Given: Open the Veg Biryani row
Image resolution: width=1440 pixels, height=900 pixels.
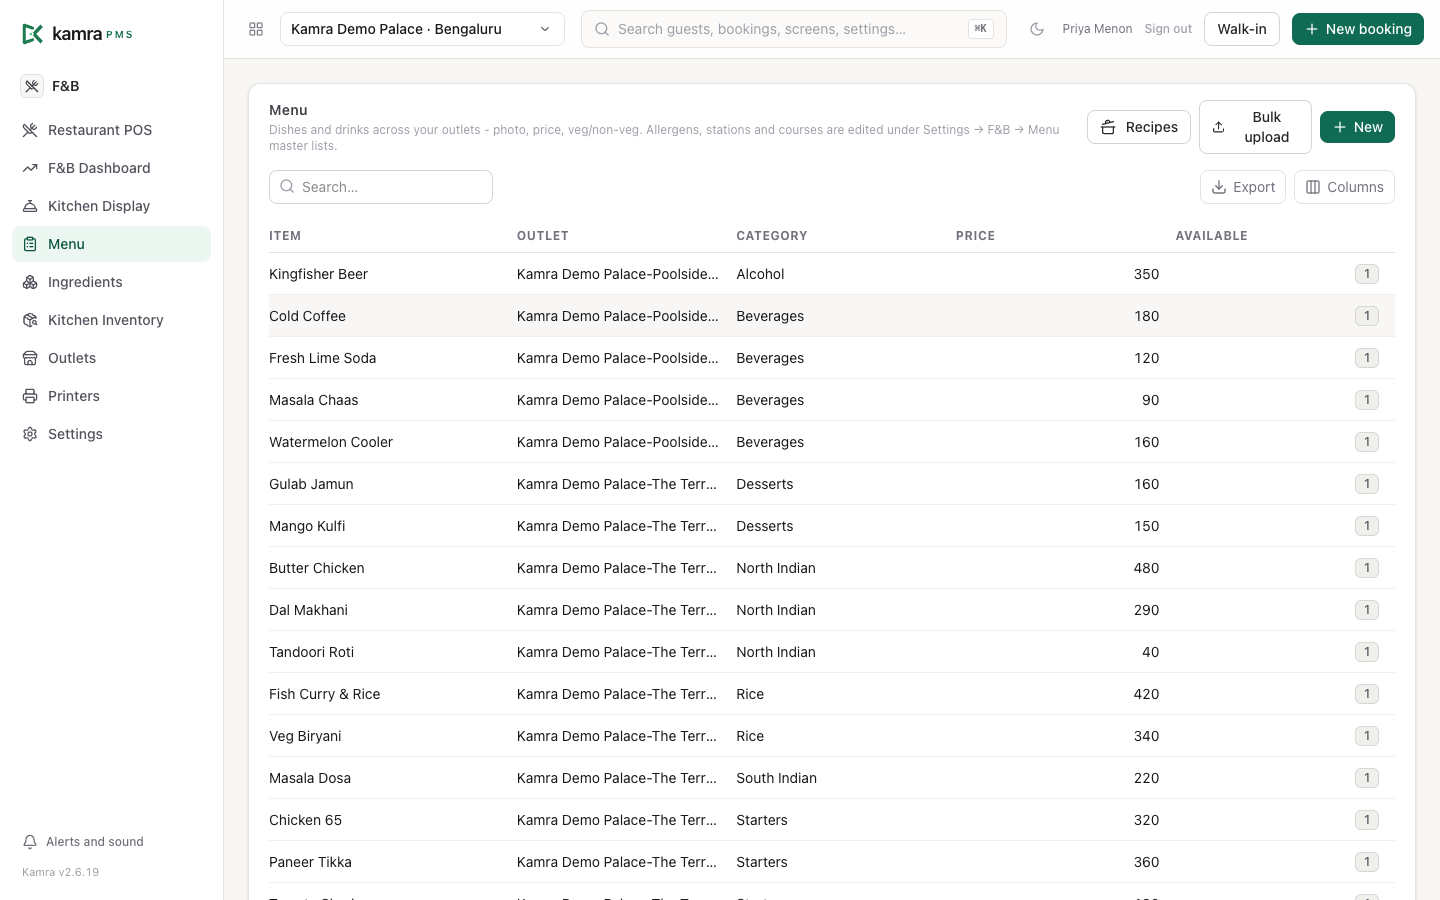Looking at the screenshot, I should [832, 736].
